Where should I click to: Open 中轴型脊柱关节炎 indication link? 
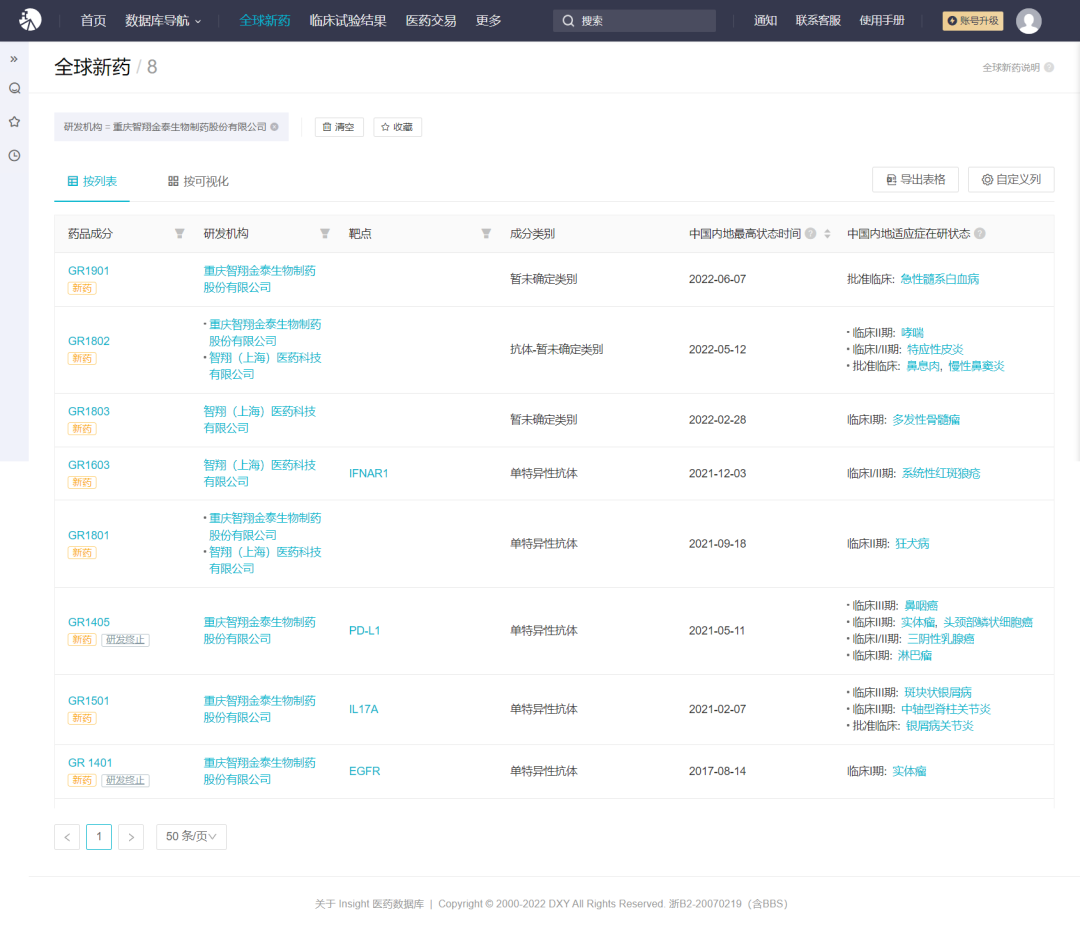pyautogui.click(x=946, y=709)
